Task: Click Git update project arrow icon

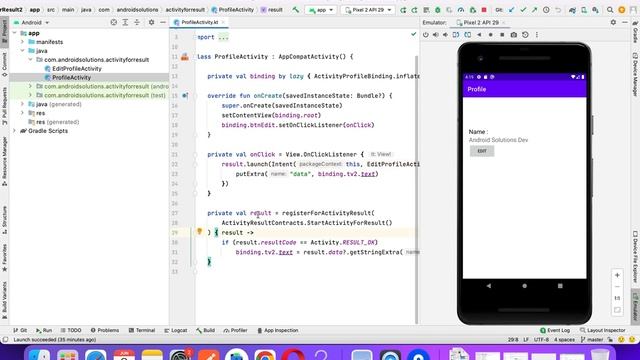Action: (x=511, y=10)
